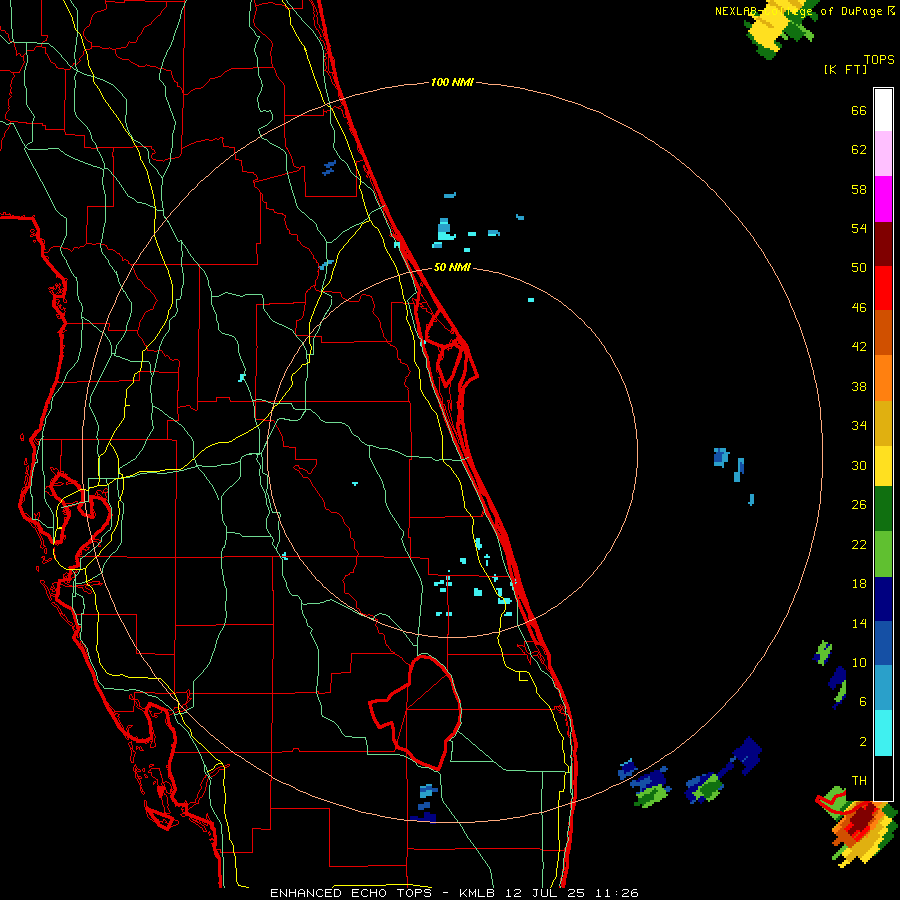Click the bright red legend swatch
Image resolution: width=900 pixels, height=900 pixels.
click(x=883, y=288)
